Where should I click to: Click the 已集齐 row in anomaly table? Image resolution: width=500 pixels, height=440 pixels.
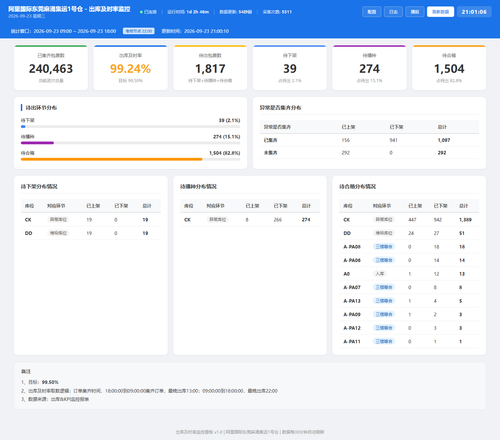point(369,140)
